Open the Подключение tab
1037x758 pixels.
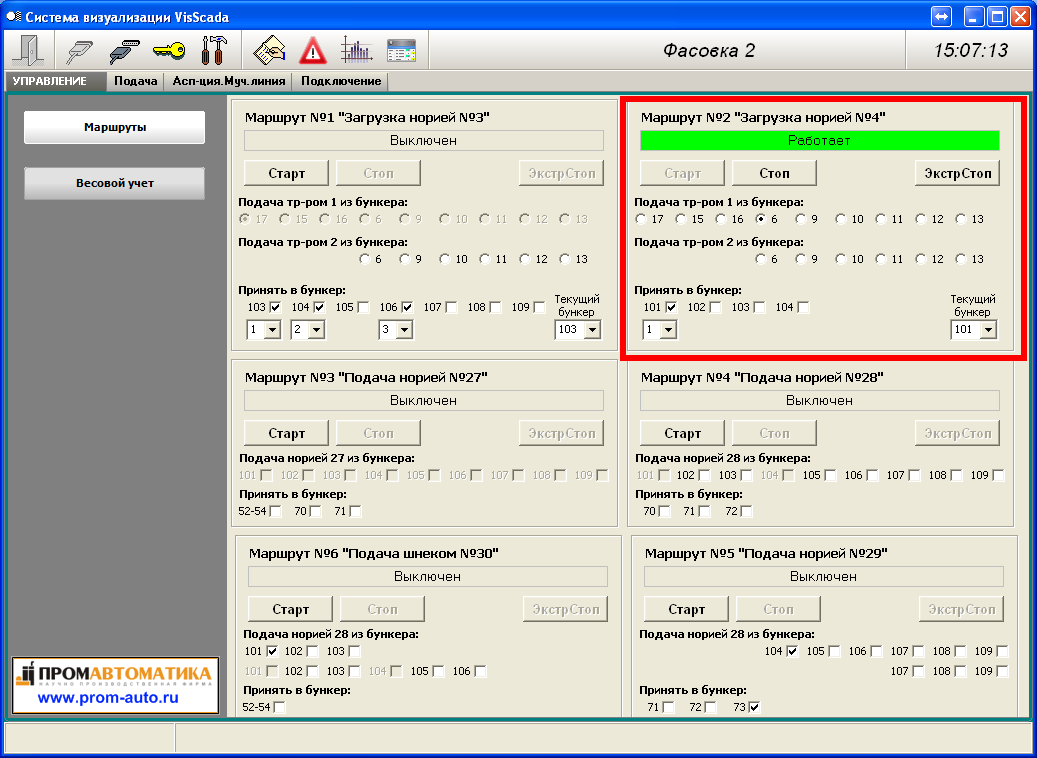coord(341,81)
